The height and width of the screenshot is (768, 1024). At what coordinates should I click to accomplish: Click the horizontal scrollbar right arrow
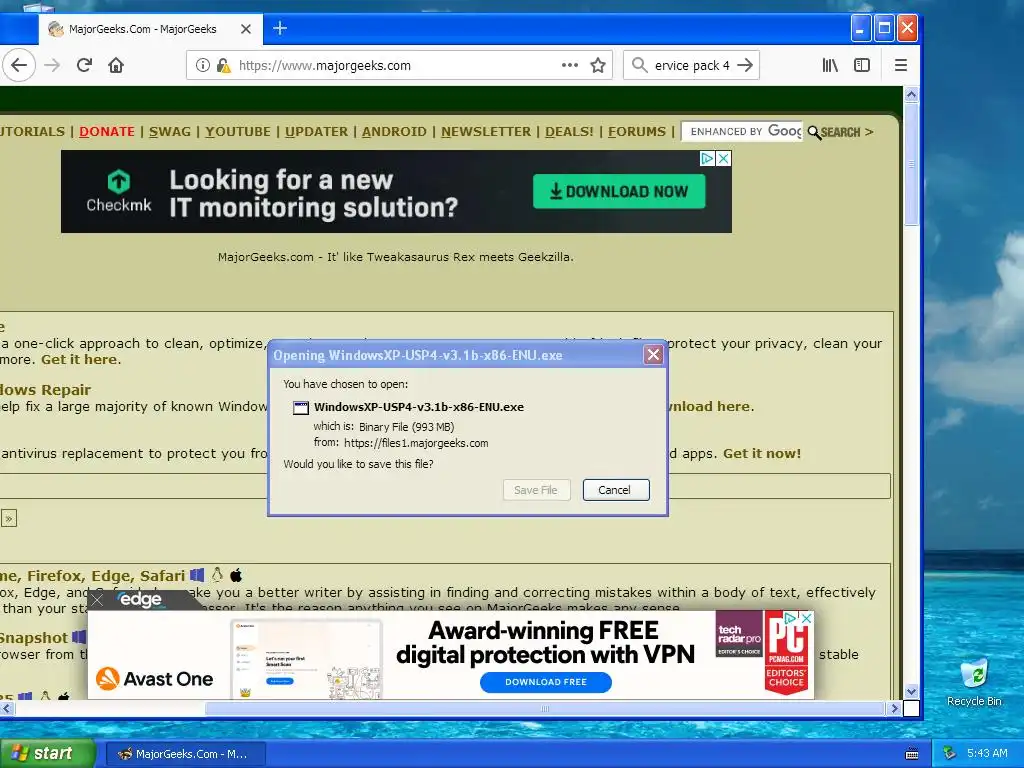click(x=895, y=709)
